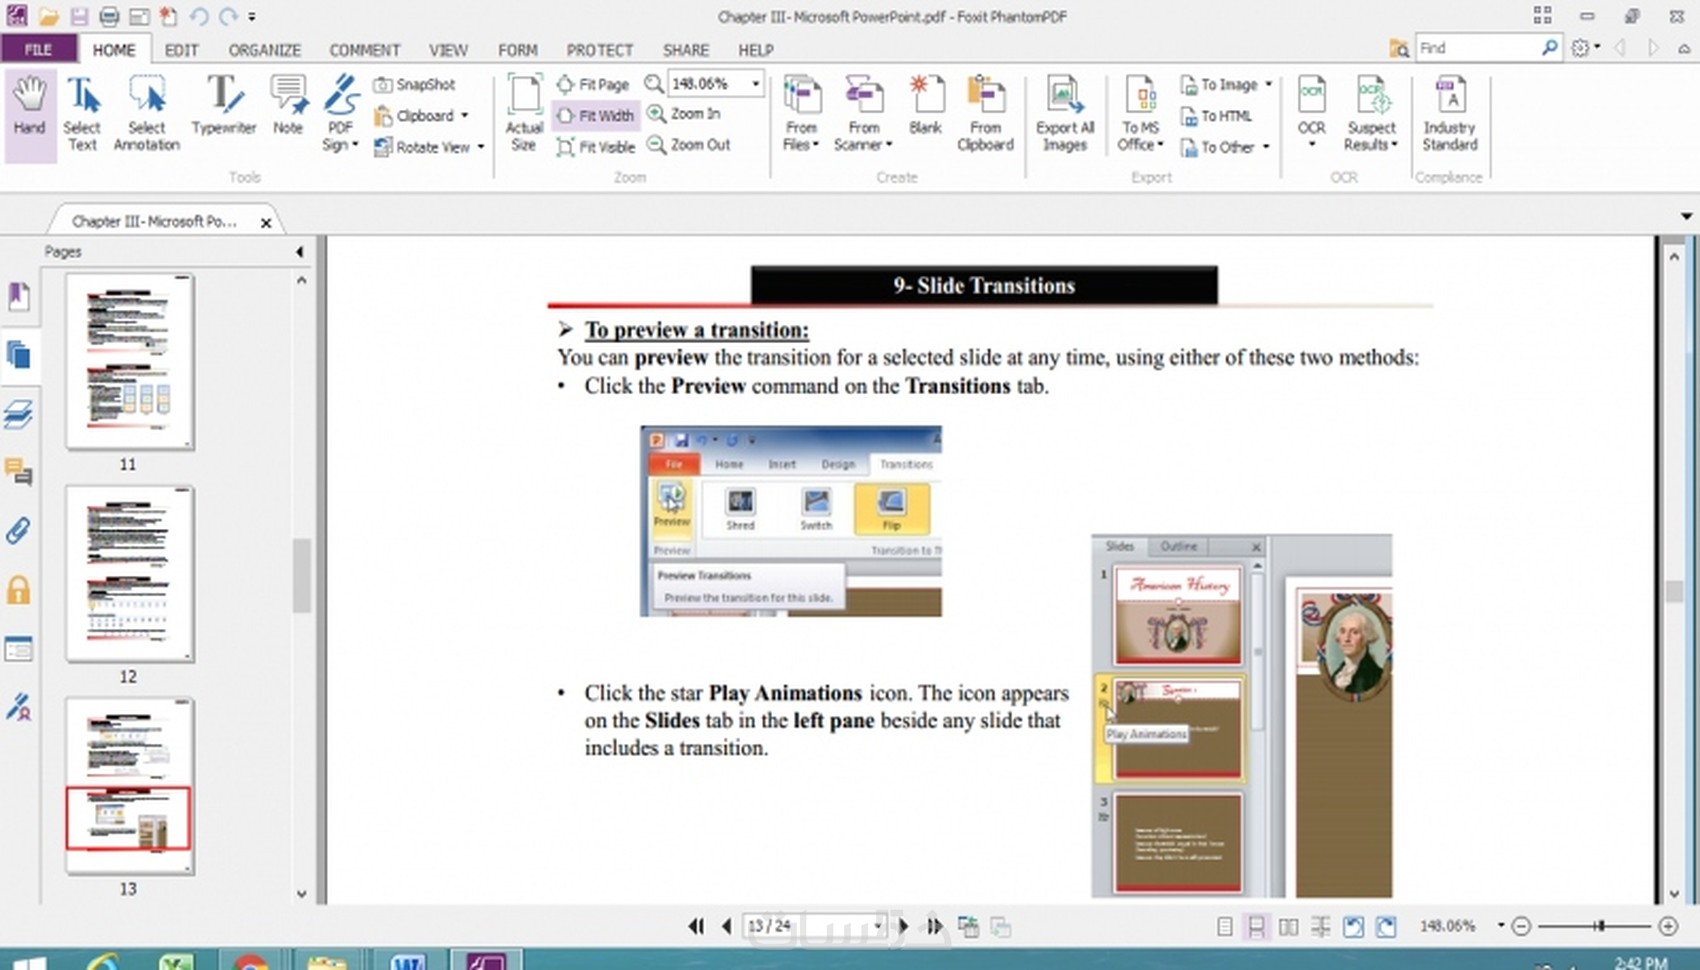The width and height of the screenshot is (1700, 970).
Task: Click Industry Standard compliance button
Action: (x=1450, y=113)
